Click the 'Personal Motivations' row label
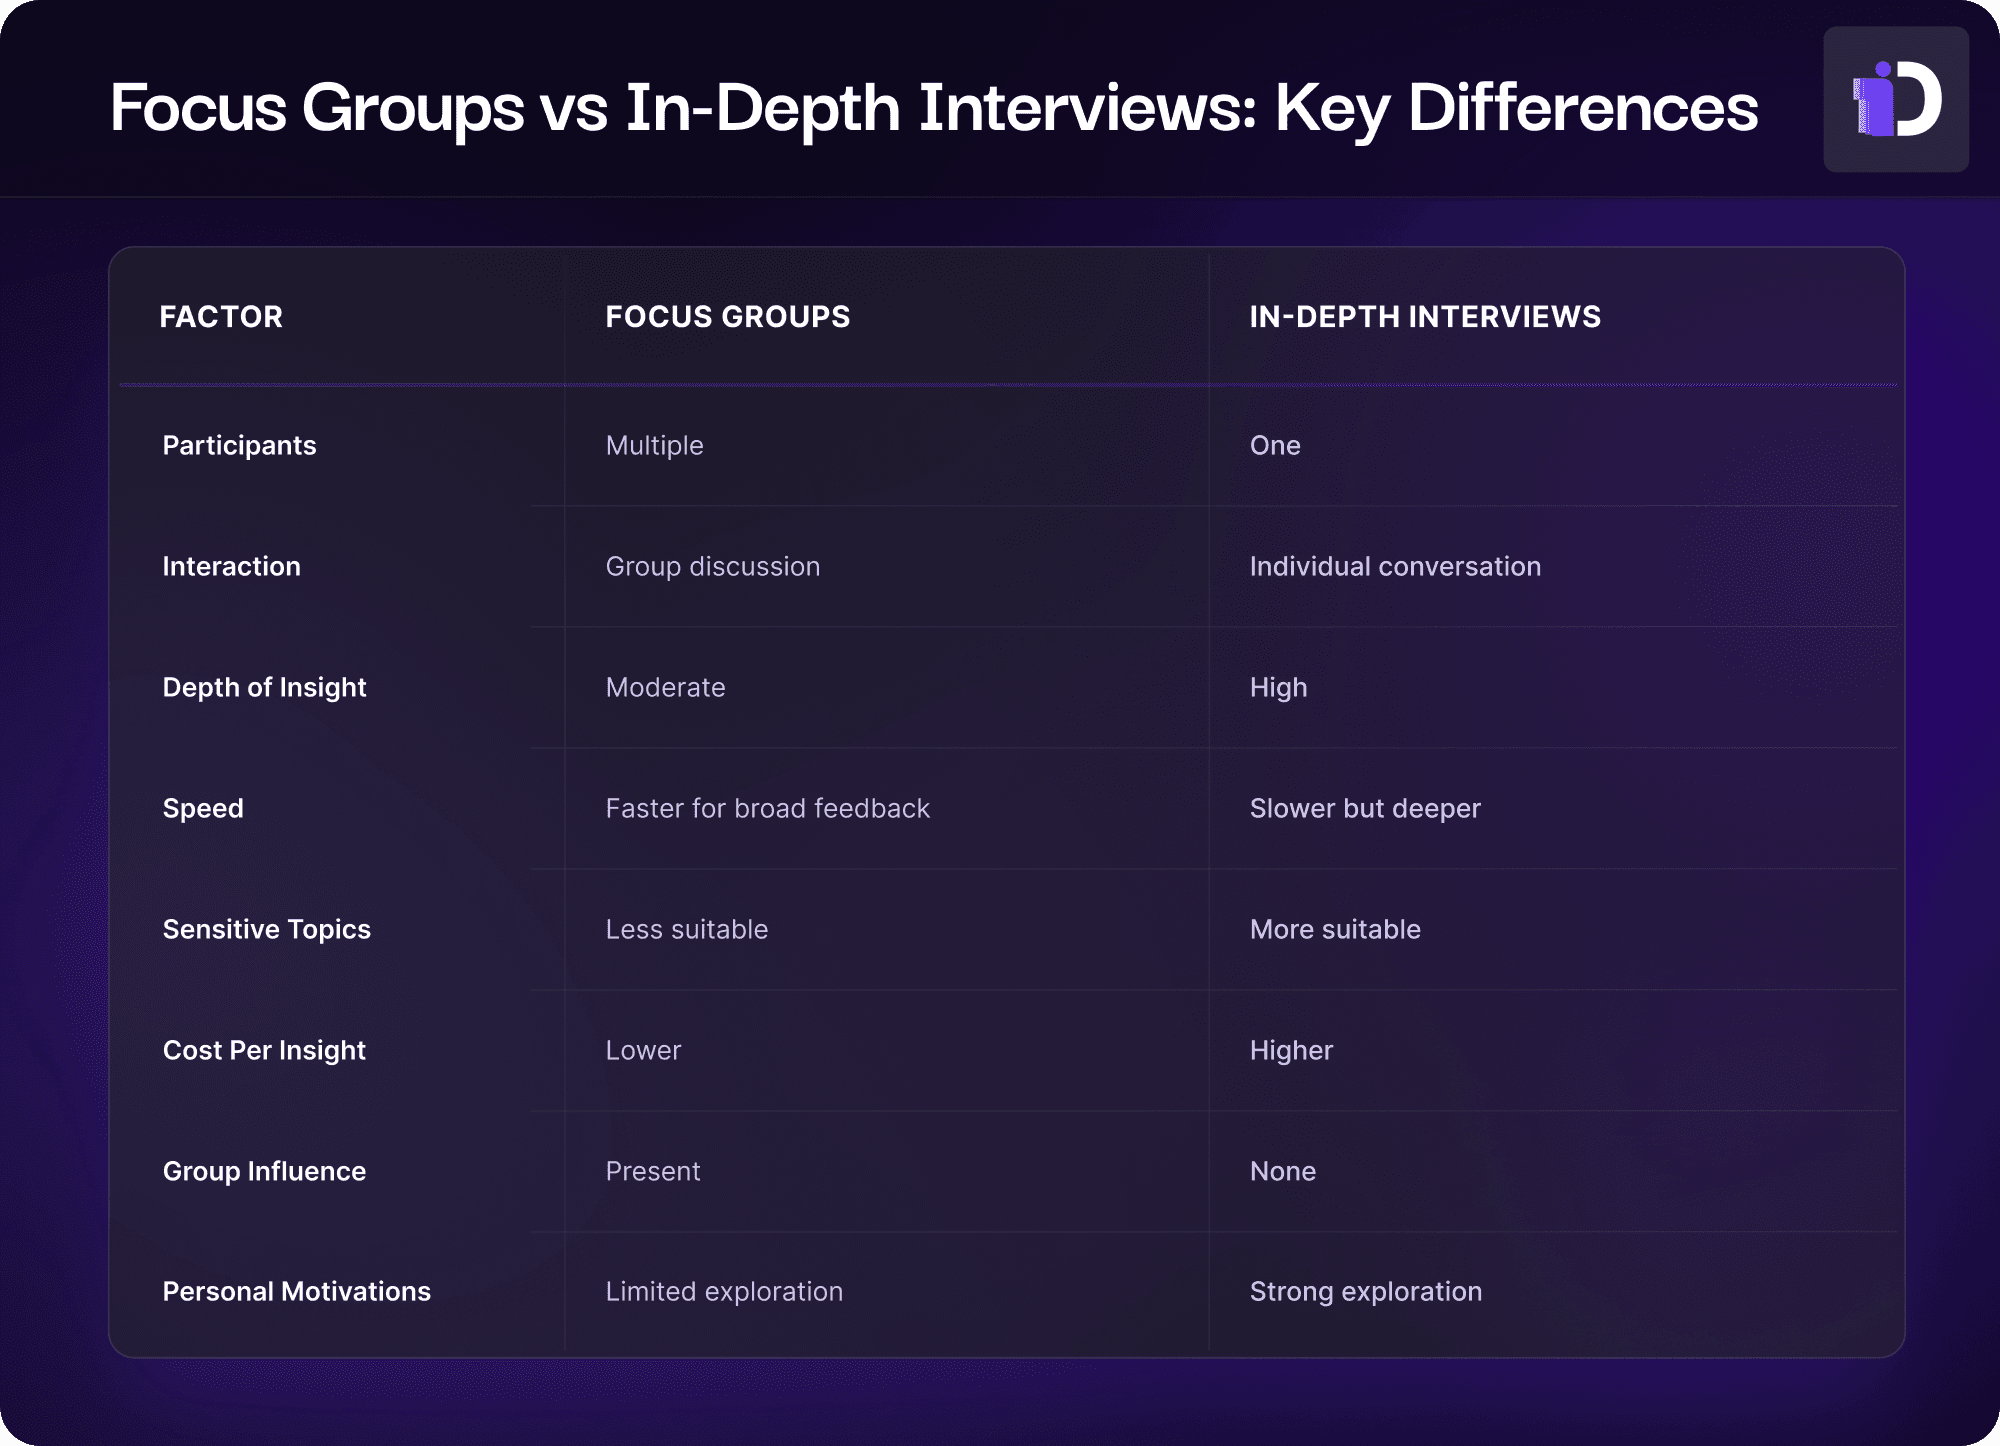The image size is (2000, 1446). point(296,1292)
